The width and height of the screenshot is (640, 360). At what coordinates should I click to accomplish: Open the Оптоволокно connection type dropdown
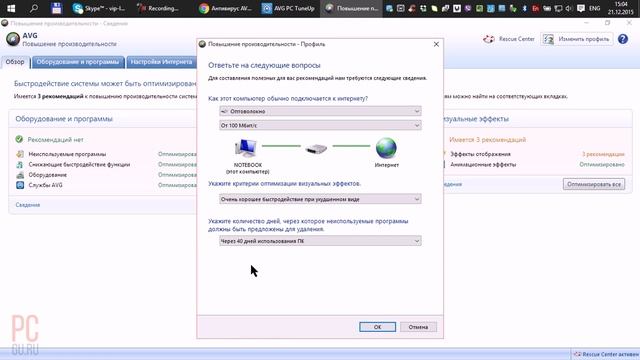click(x=320, y=111)
